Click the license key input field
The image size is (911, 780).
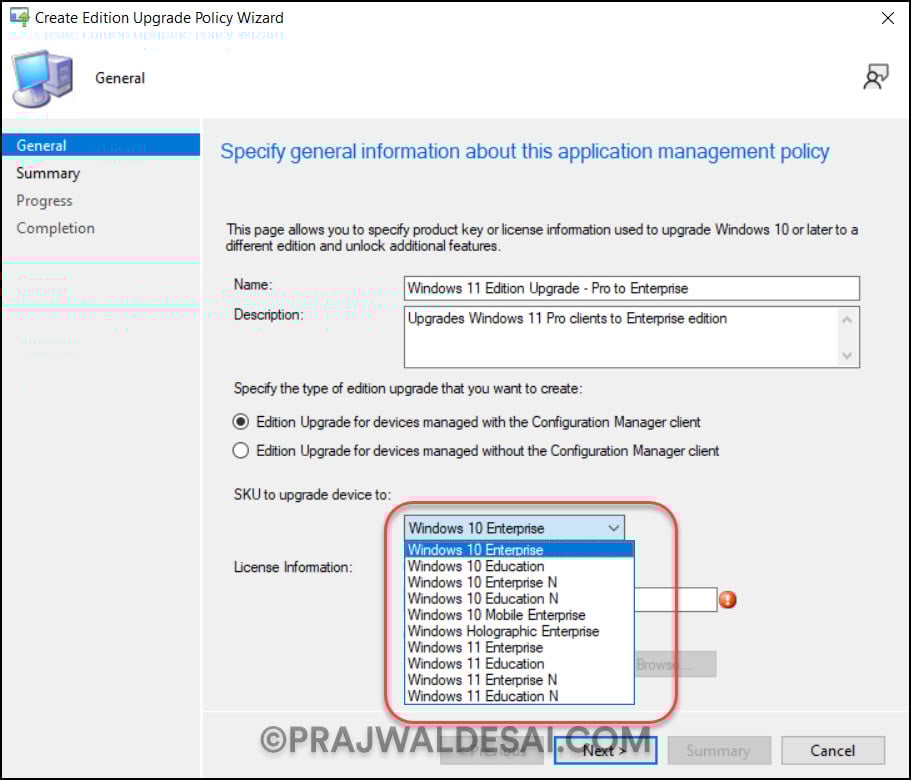[x=676, y=599]
